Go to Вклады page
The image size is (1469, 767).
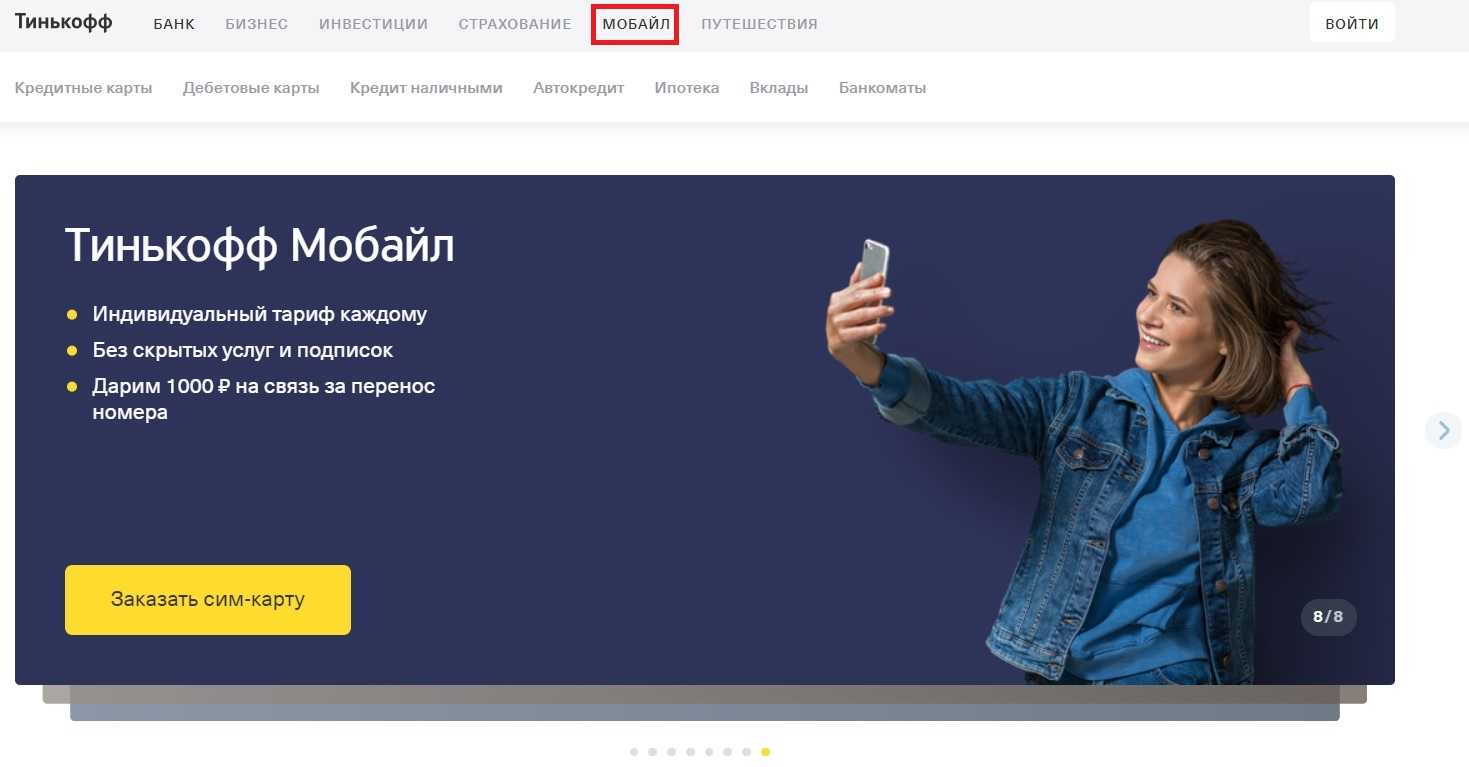pyautogui.click(x=779, y=88)
